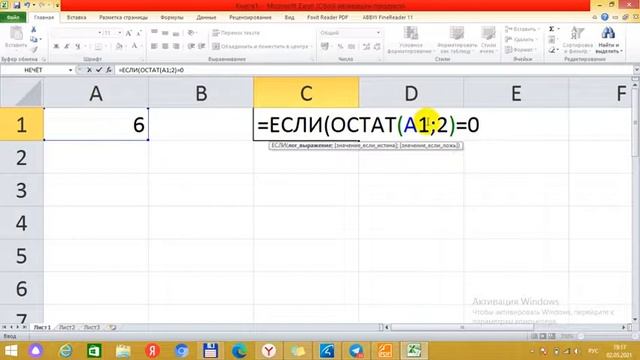The height and width of the screenshot is (360, 640).
Task: Open the Файл (File) tab
Action: [13, 18]
